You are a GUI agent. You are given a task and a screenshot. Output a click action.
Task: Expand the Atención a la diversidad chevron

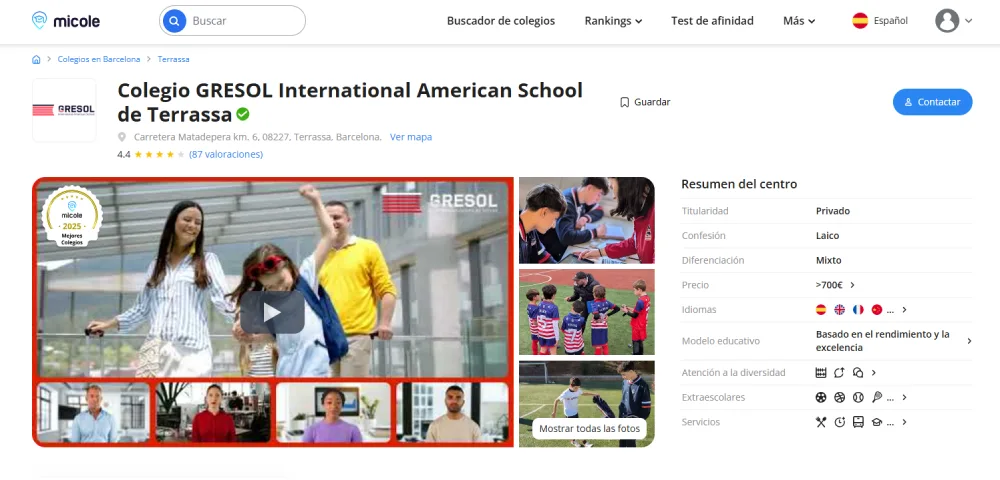874,373
